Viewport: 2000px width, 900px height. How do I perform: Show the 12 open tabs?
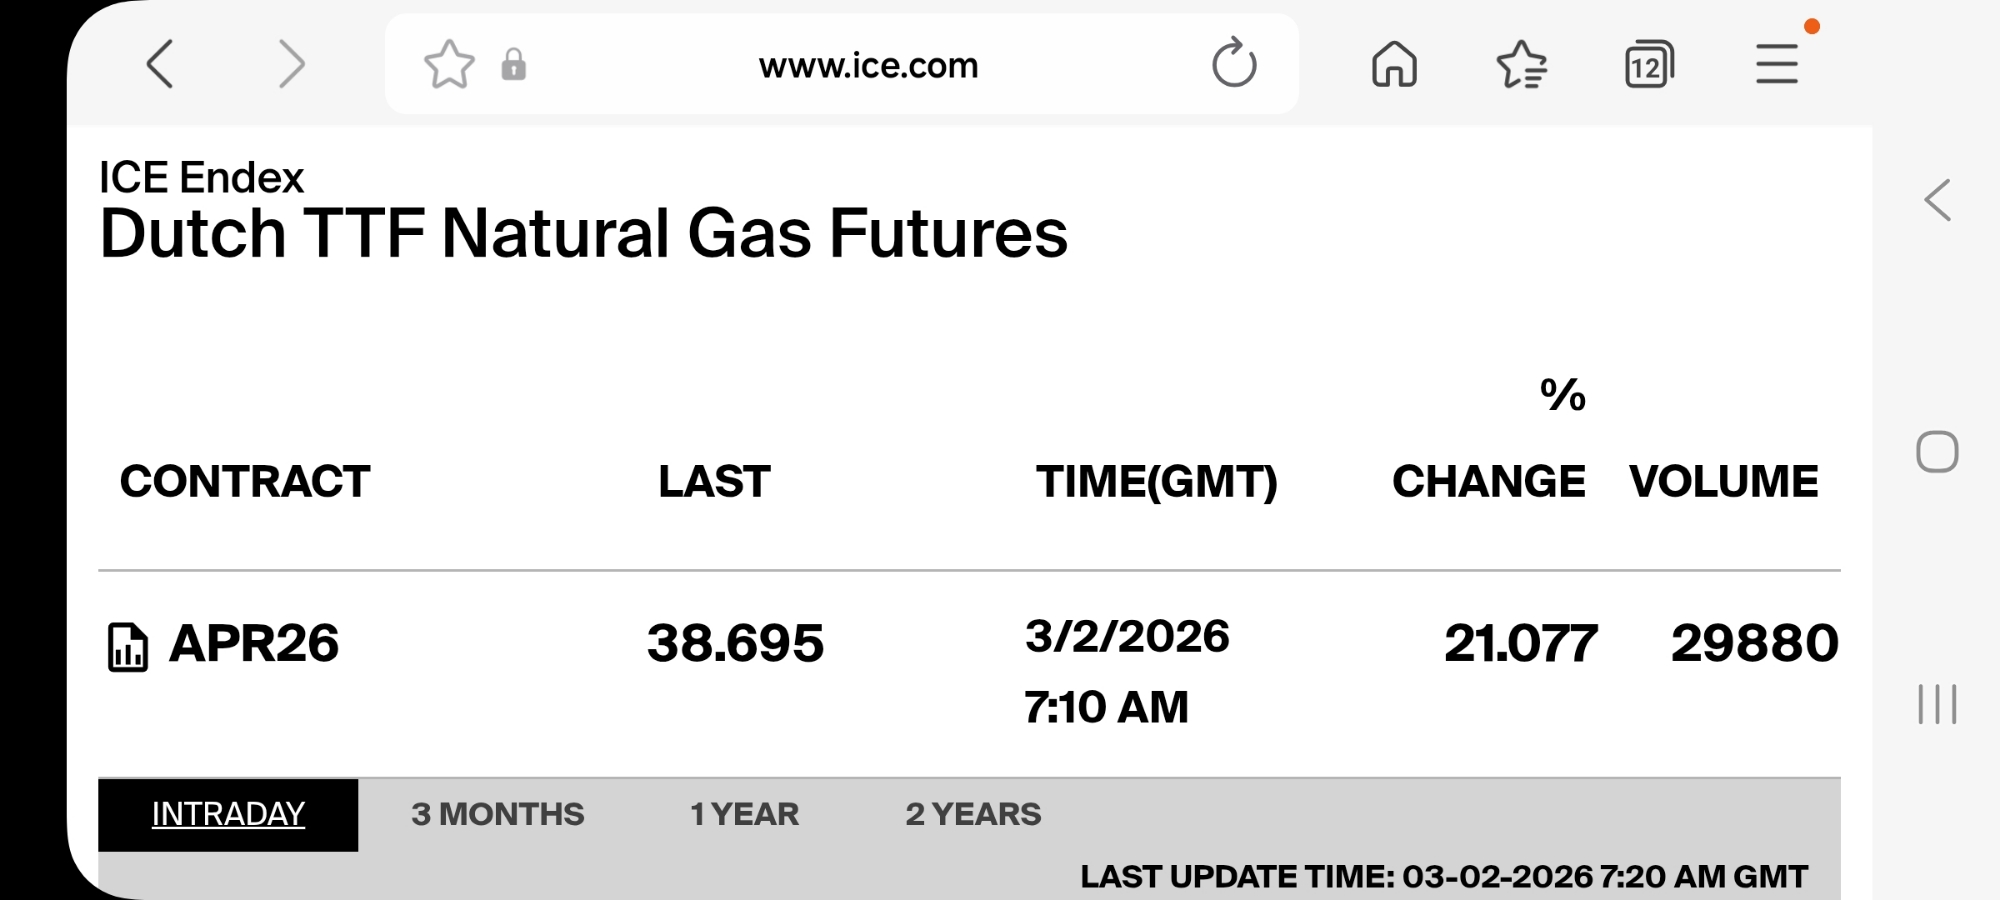[x=1649, y=65]
